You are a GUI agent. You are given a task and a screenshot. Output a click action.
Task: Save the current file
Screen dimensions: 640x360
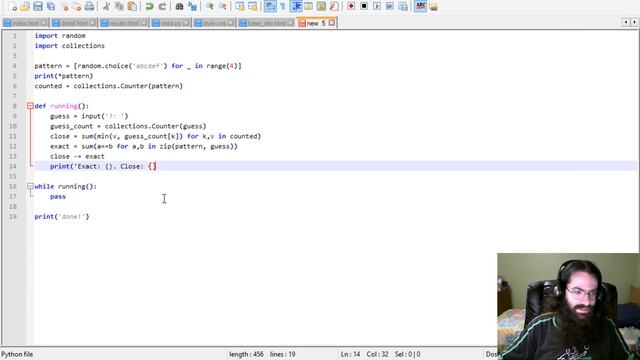tap(38, 6)
